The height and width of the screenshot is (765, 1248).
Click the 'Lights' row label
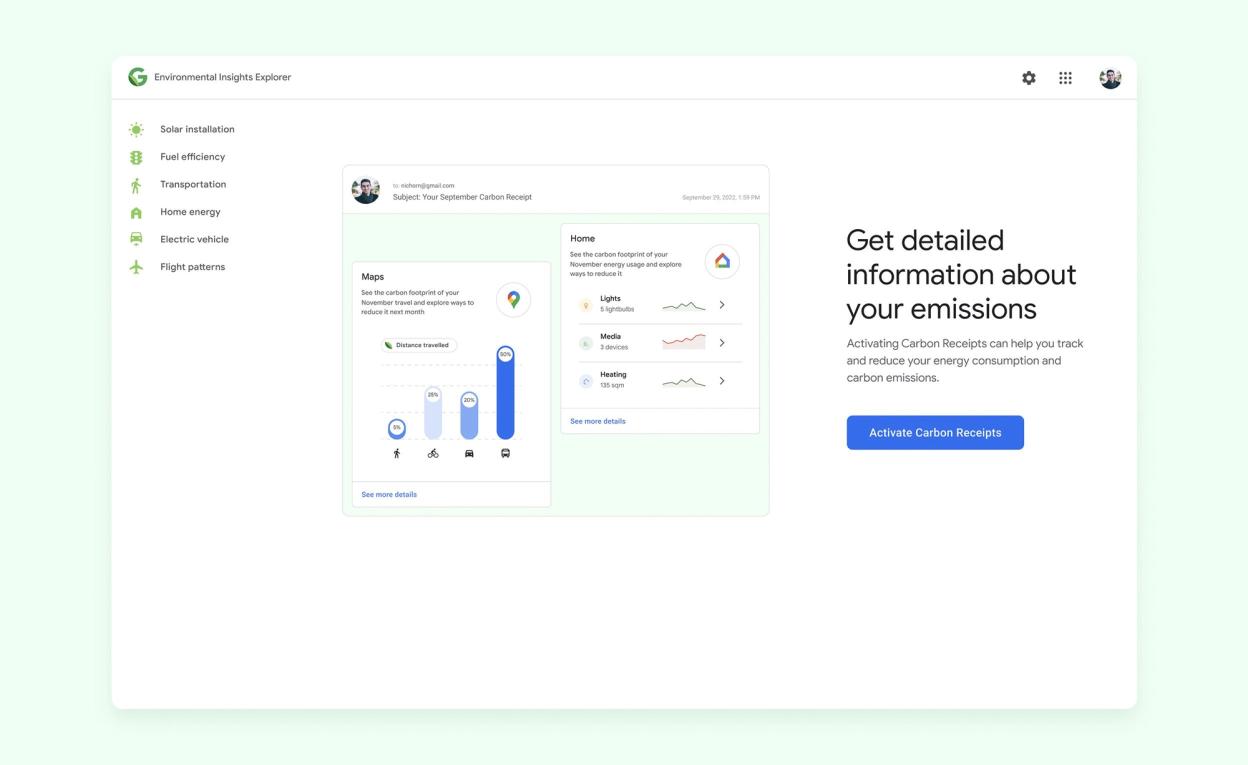(610, 298)
